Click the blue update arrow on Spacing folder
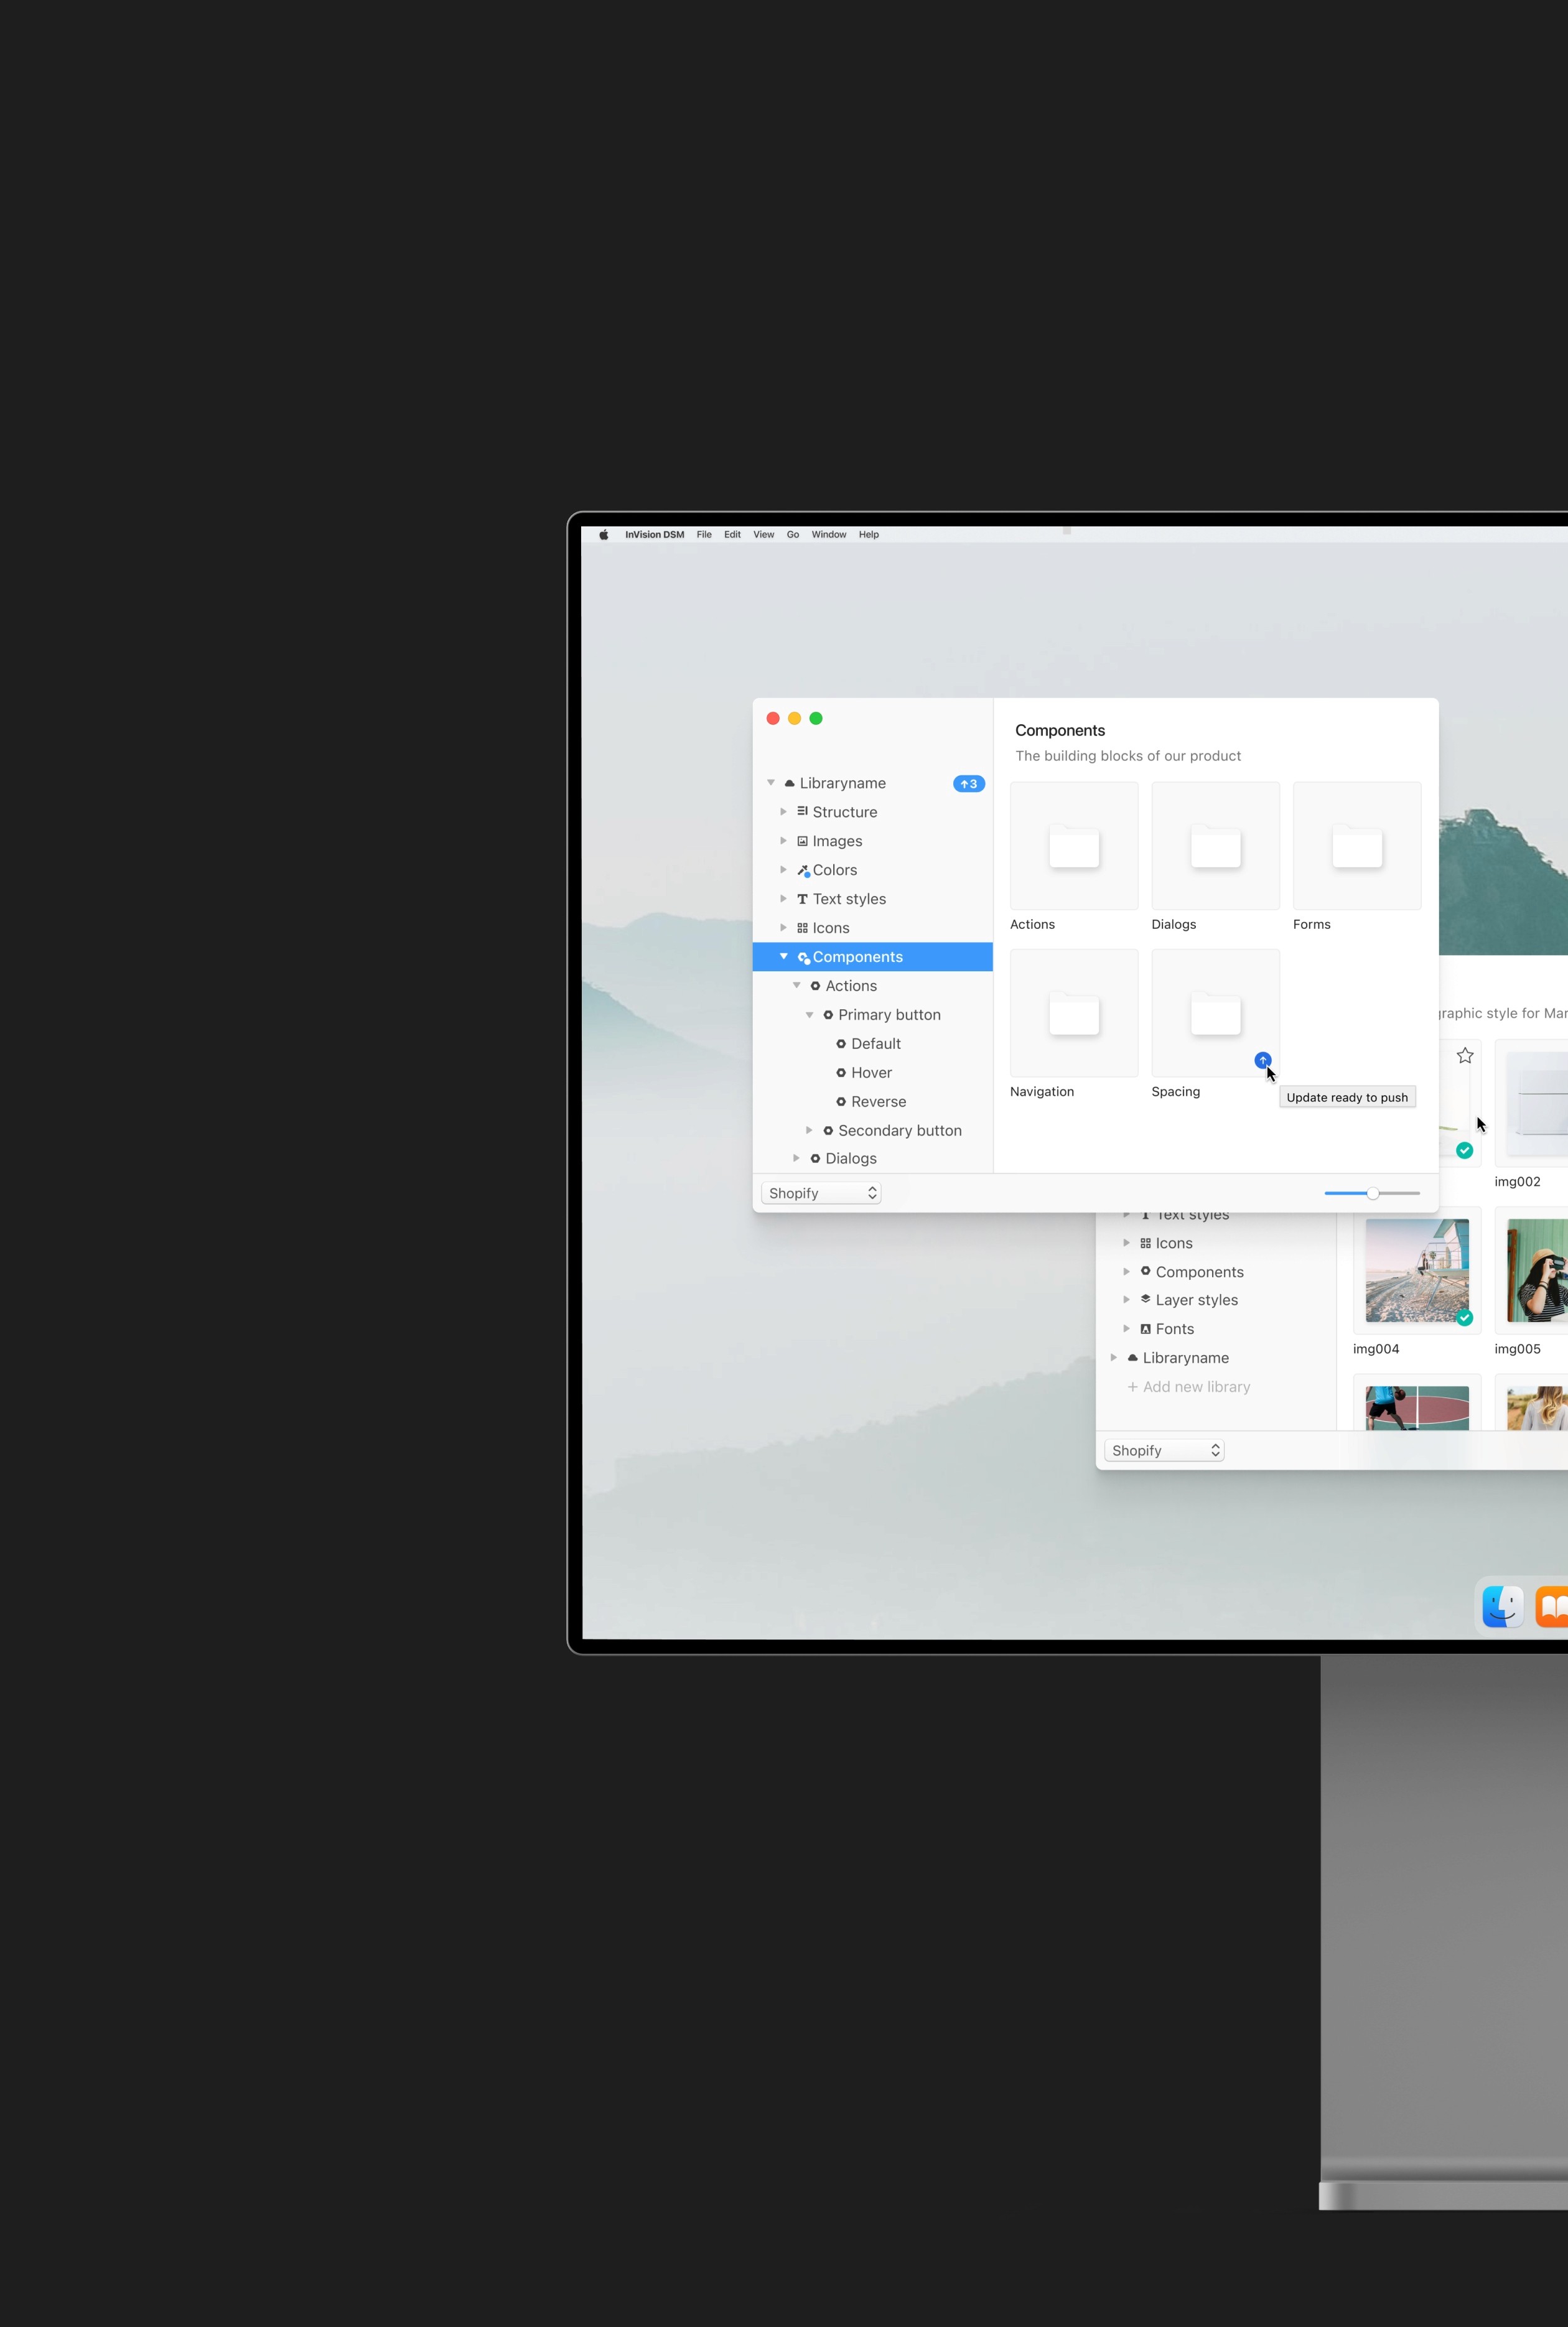The width and height of the screenshot is (1568, 2327). click(x=1262, y=1060)
